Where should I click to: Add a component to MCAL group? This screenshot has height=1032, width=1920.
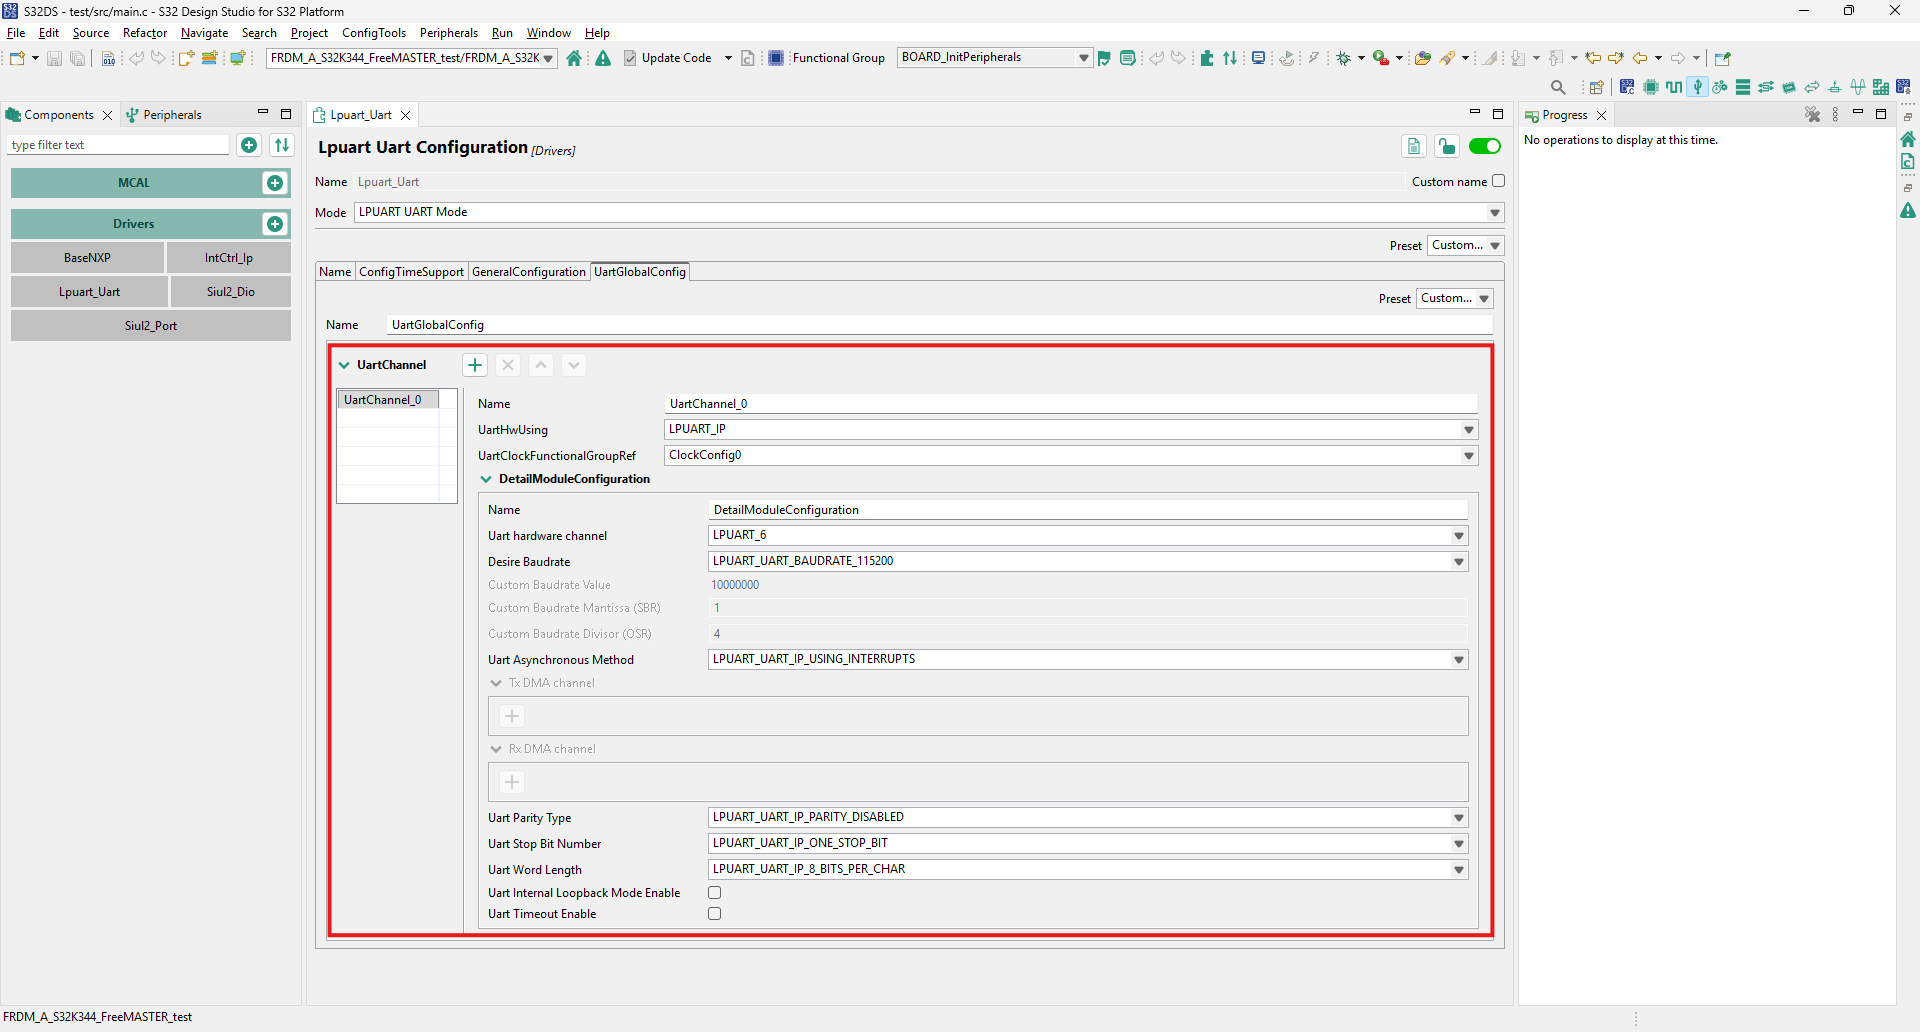(275, 183)
